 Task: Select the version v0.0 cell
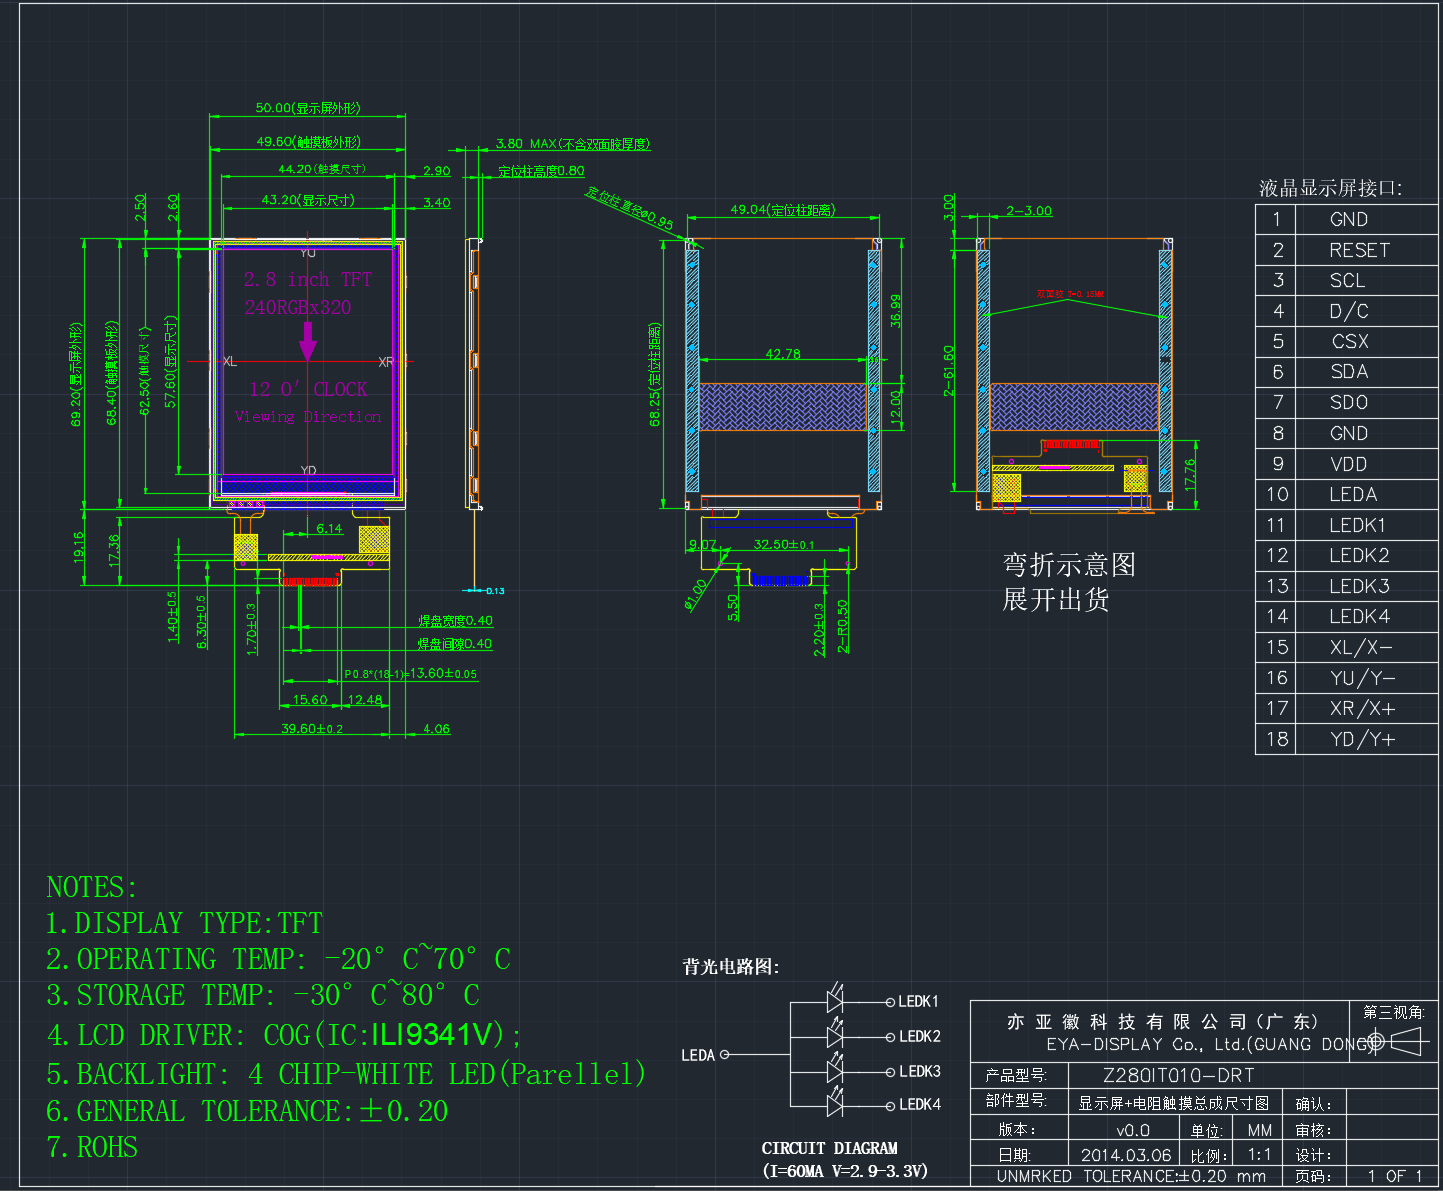[1133, 1130]
